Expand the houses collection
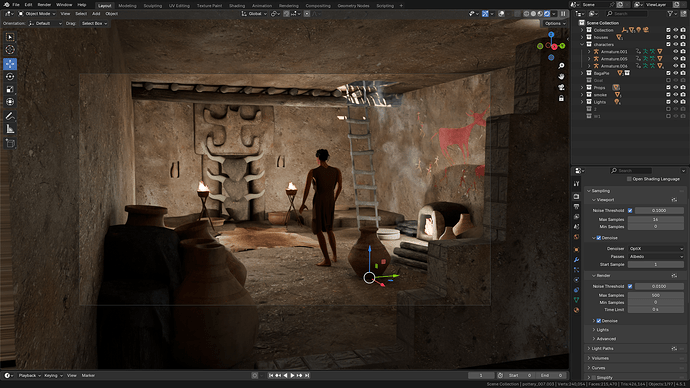The image size is (690, 388). [x=582, y=37]
